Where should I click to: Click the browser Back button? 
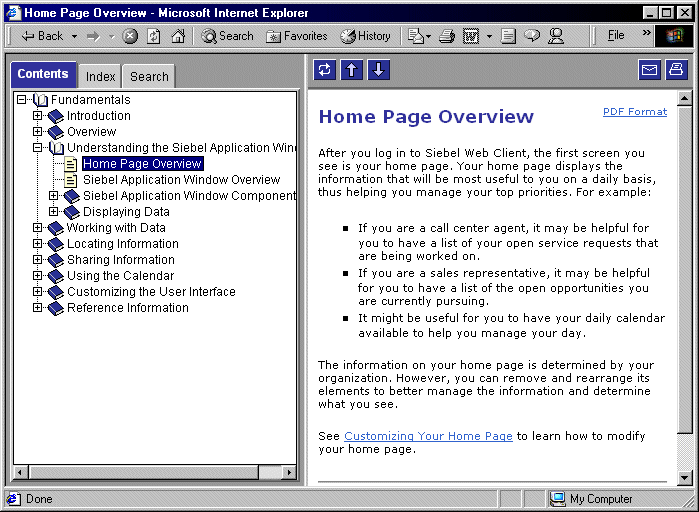pyautogui.click(x=42, y=36)
